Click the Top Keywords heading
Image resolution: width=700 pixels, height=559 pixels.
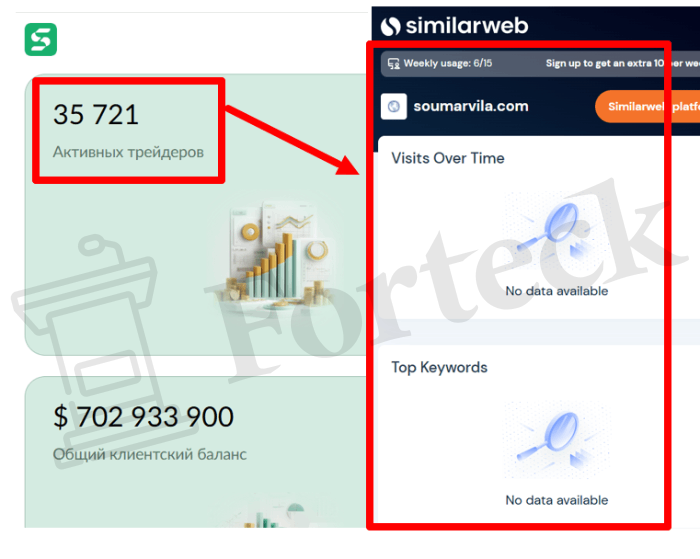439,367
